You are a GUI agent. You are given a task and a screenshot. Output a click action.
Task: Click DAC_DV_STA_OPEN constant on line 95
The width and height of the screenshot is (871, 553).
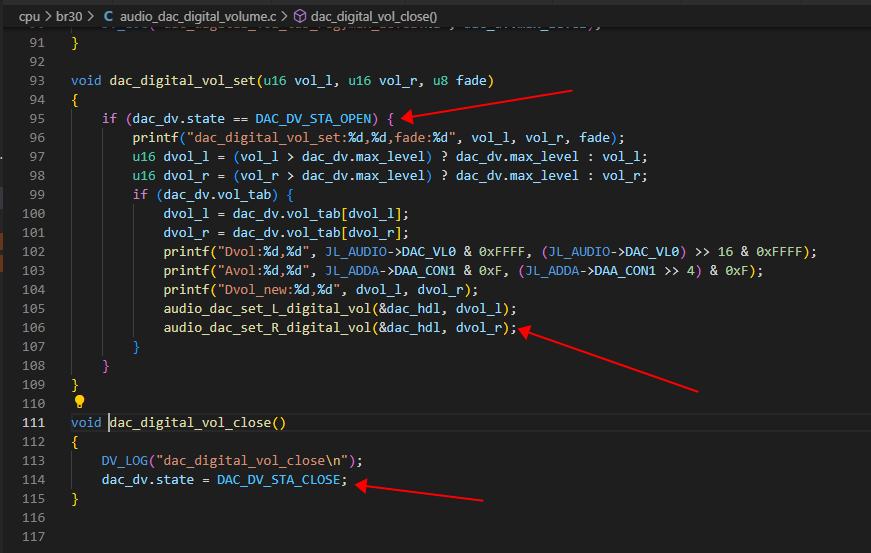click(x=313, y=119)
